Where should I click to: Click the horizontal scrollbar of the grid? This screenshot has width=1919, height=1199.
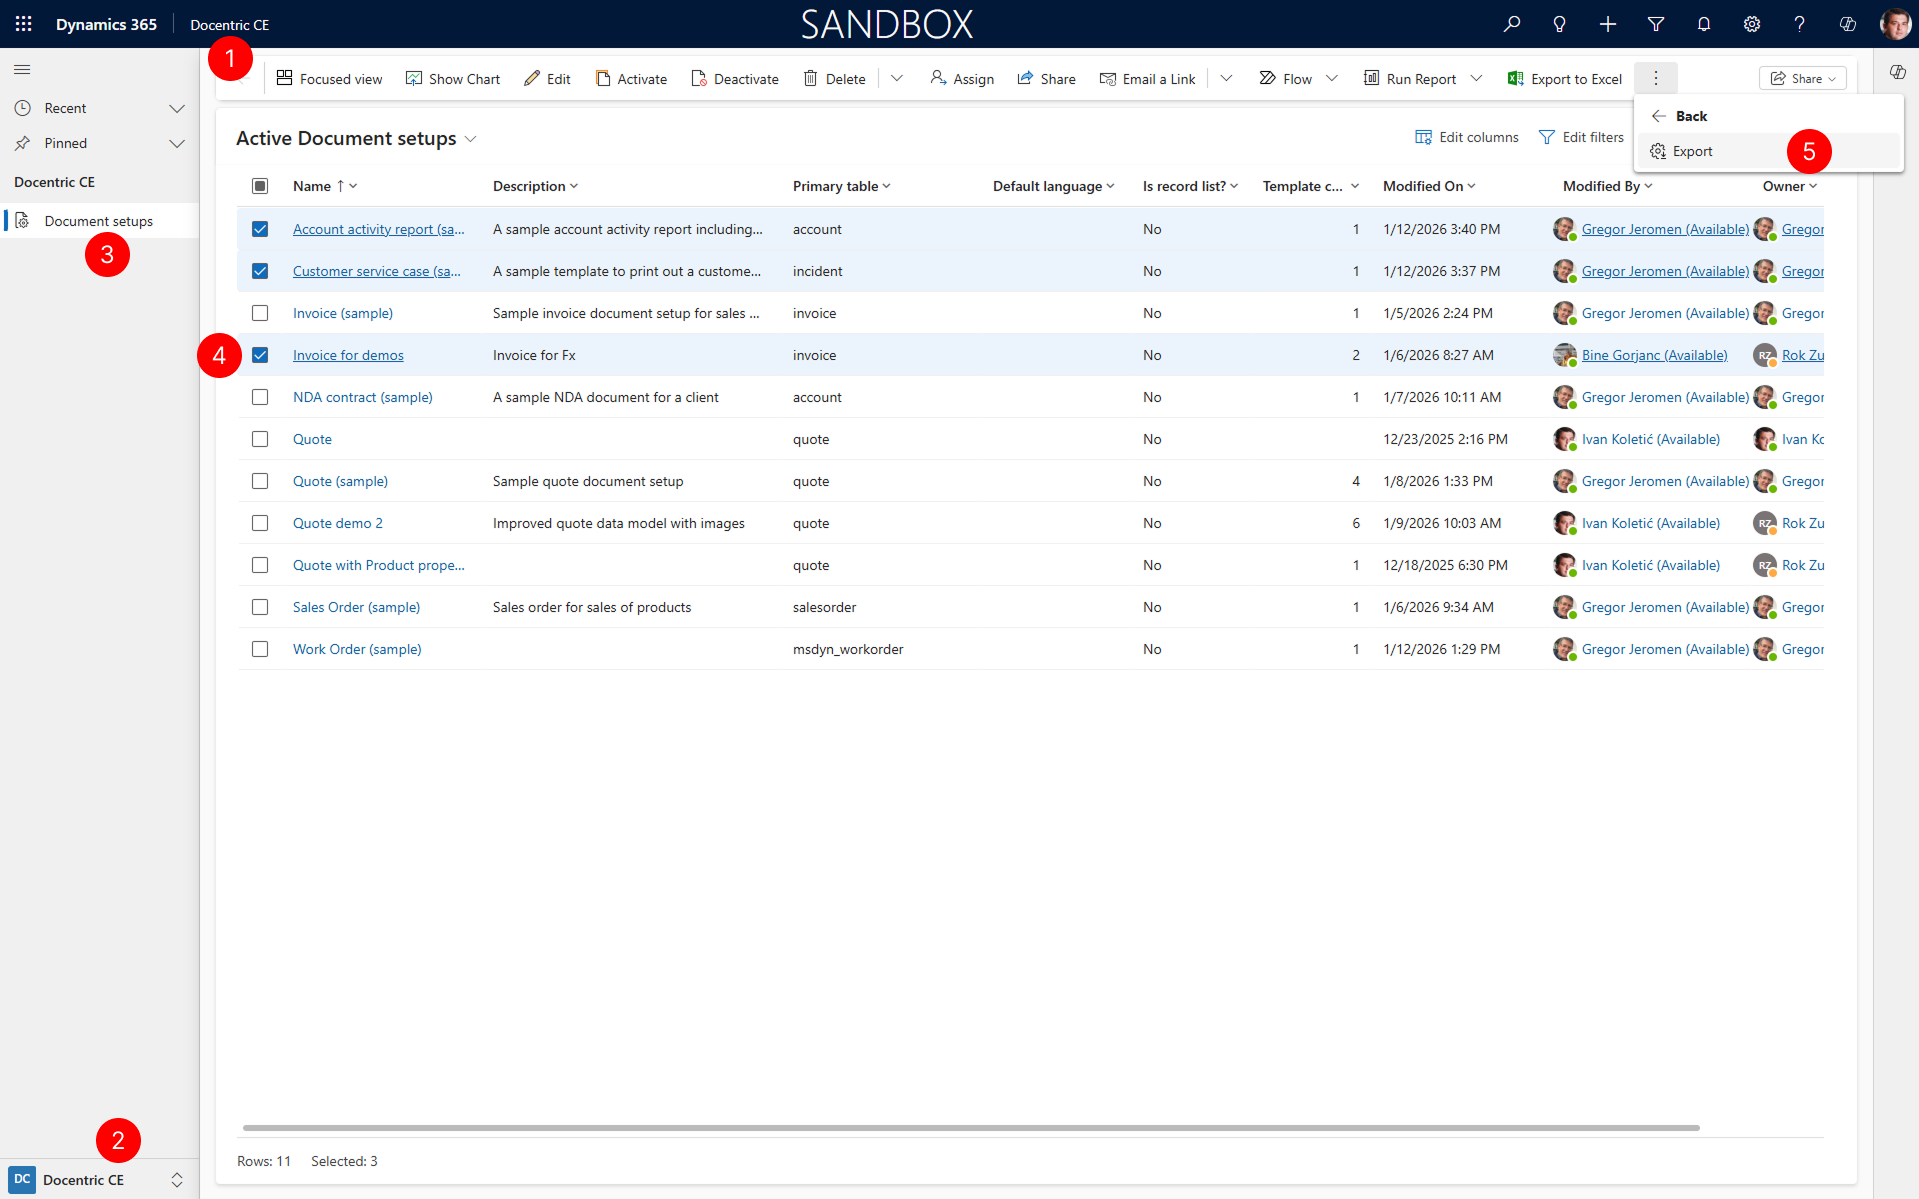971,1128
